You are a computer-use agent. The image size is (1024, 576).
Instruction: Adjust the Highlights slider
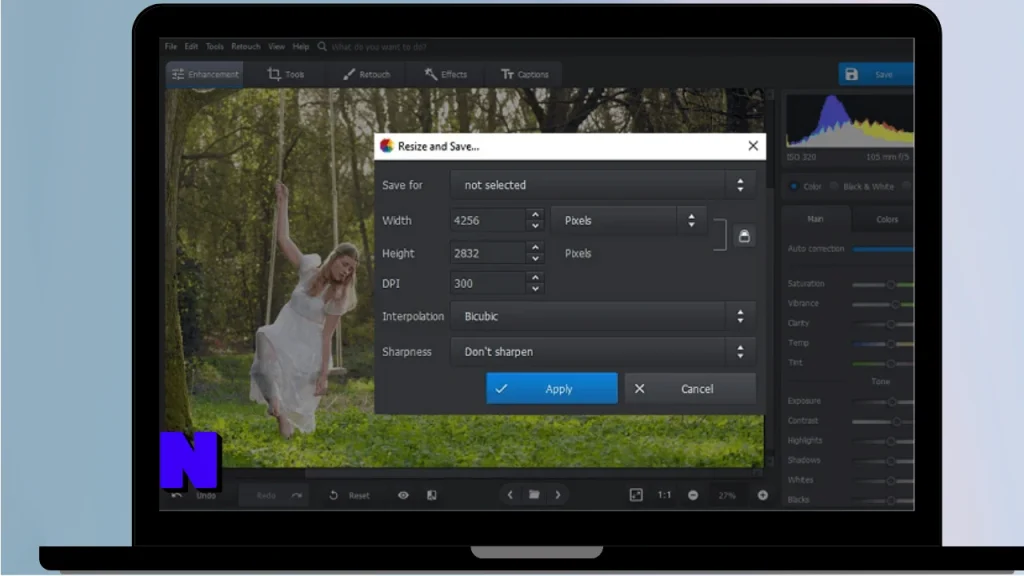tap(883, 441)
